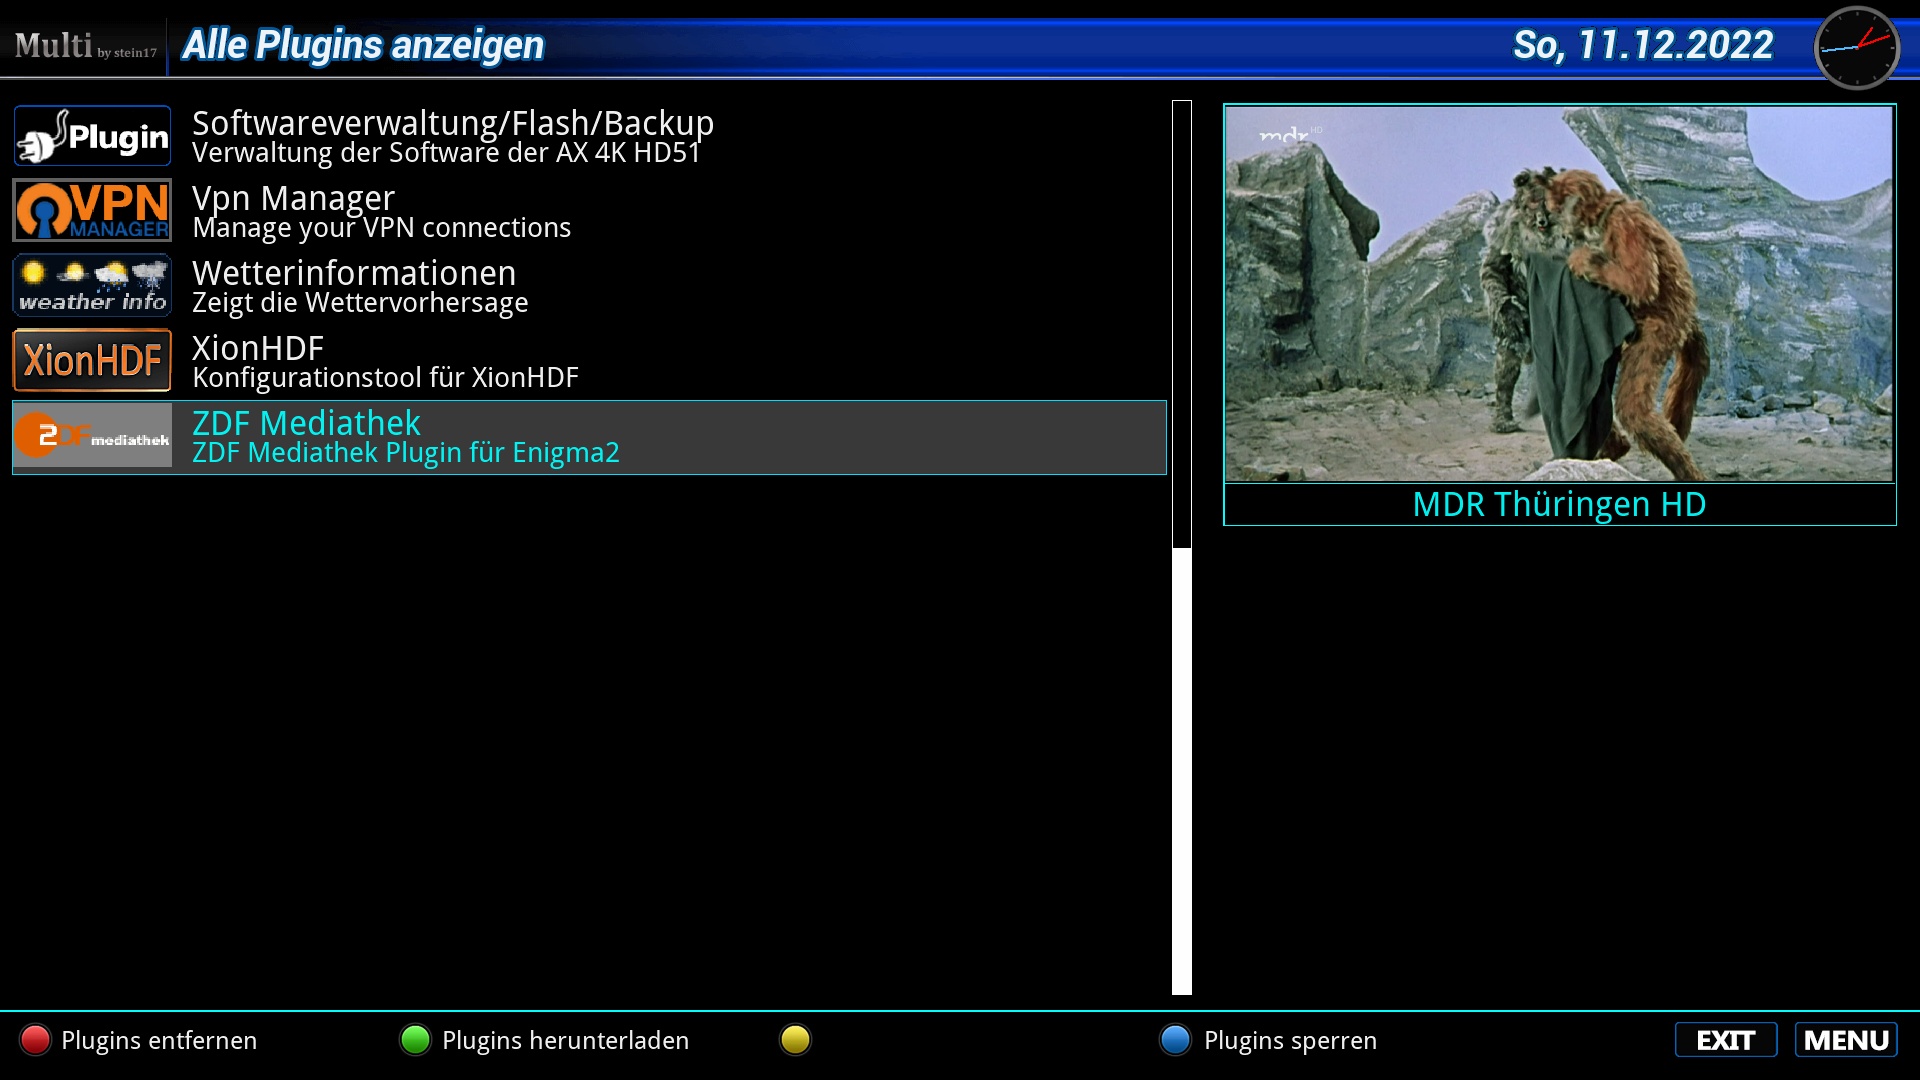Image resolution: width=1920 pixels, height=1080 pixels.
Task: Click the plugin list scrollbar
Action: (x=1182, y=546)
